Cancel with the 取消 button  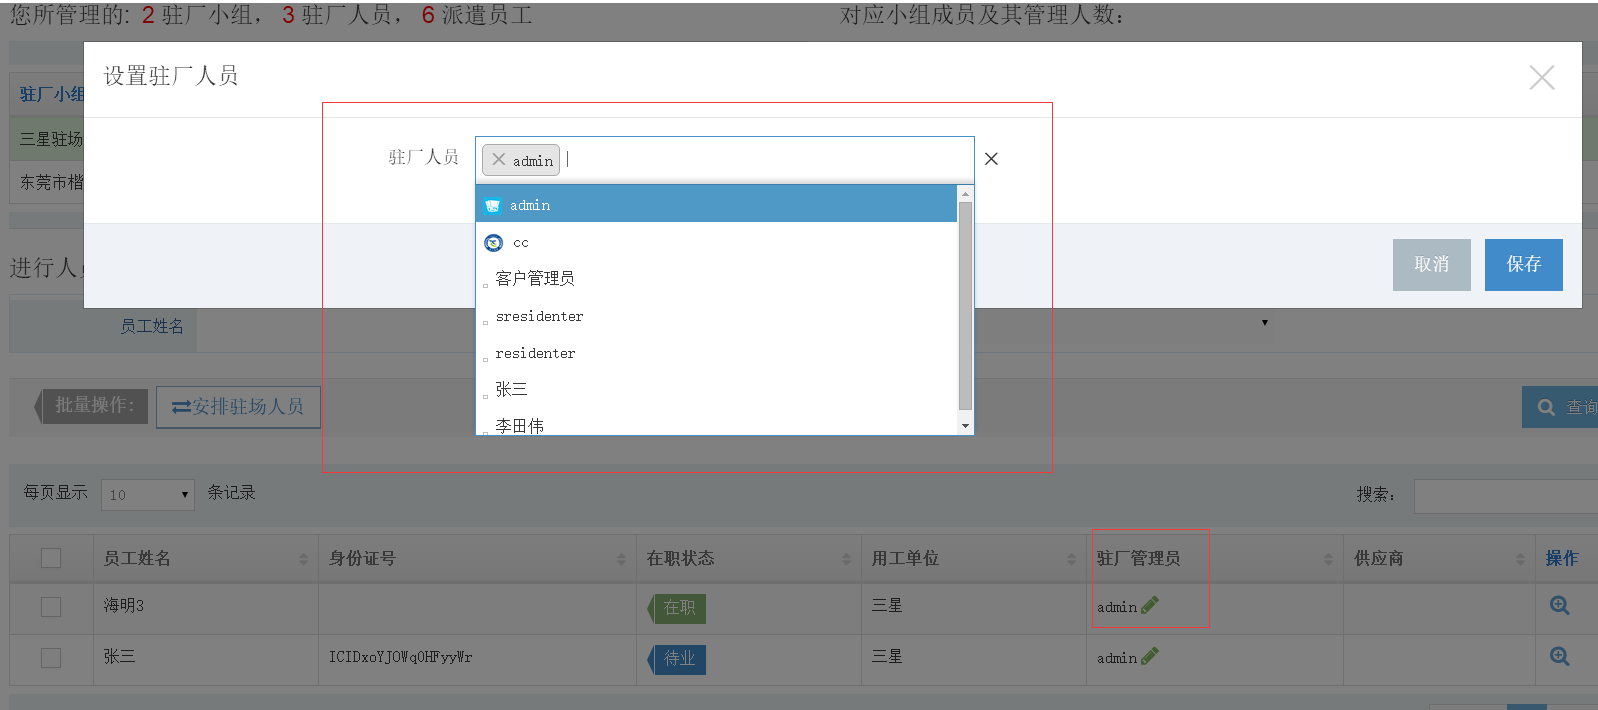click(x=1431, y=264)
